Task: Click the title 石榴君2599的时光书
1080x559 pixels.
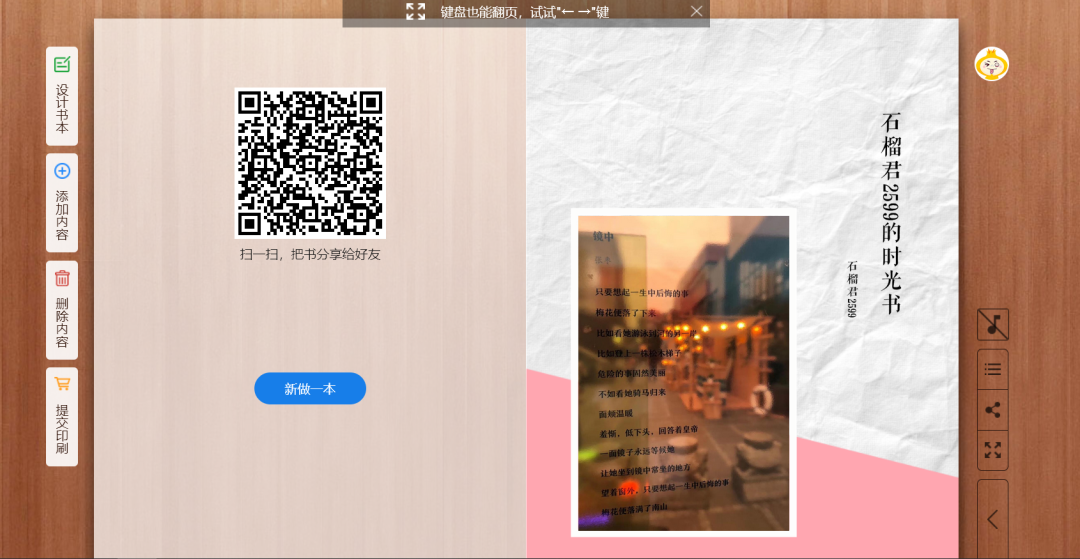Action: tap(891, 213)
